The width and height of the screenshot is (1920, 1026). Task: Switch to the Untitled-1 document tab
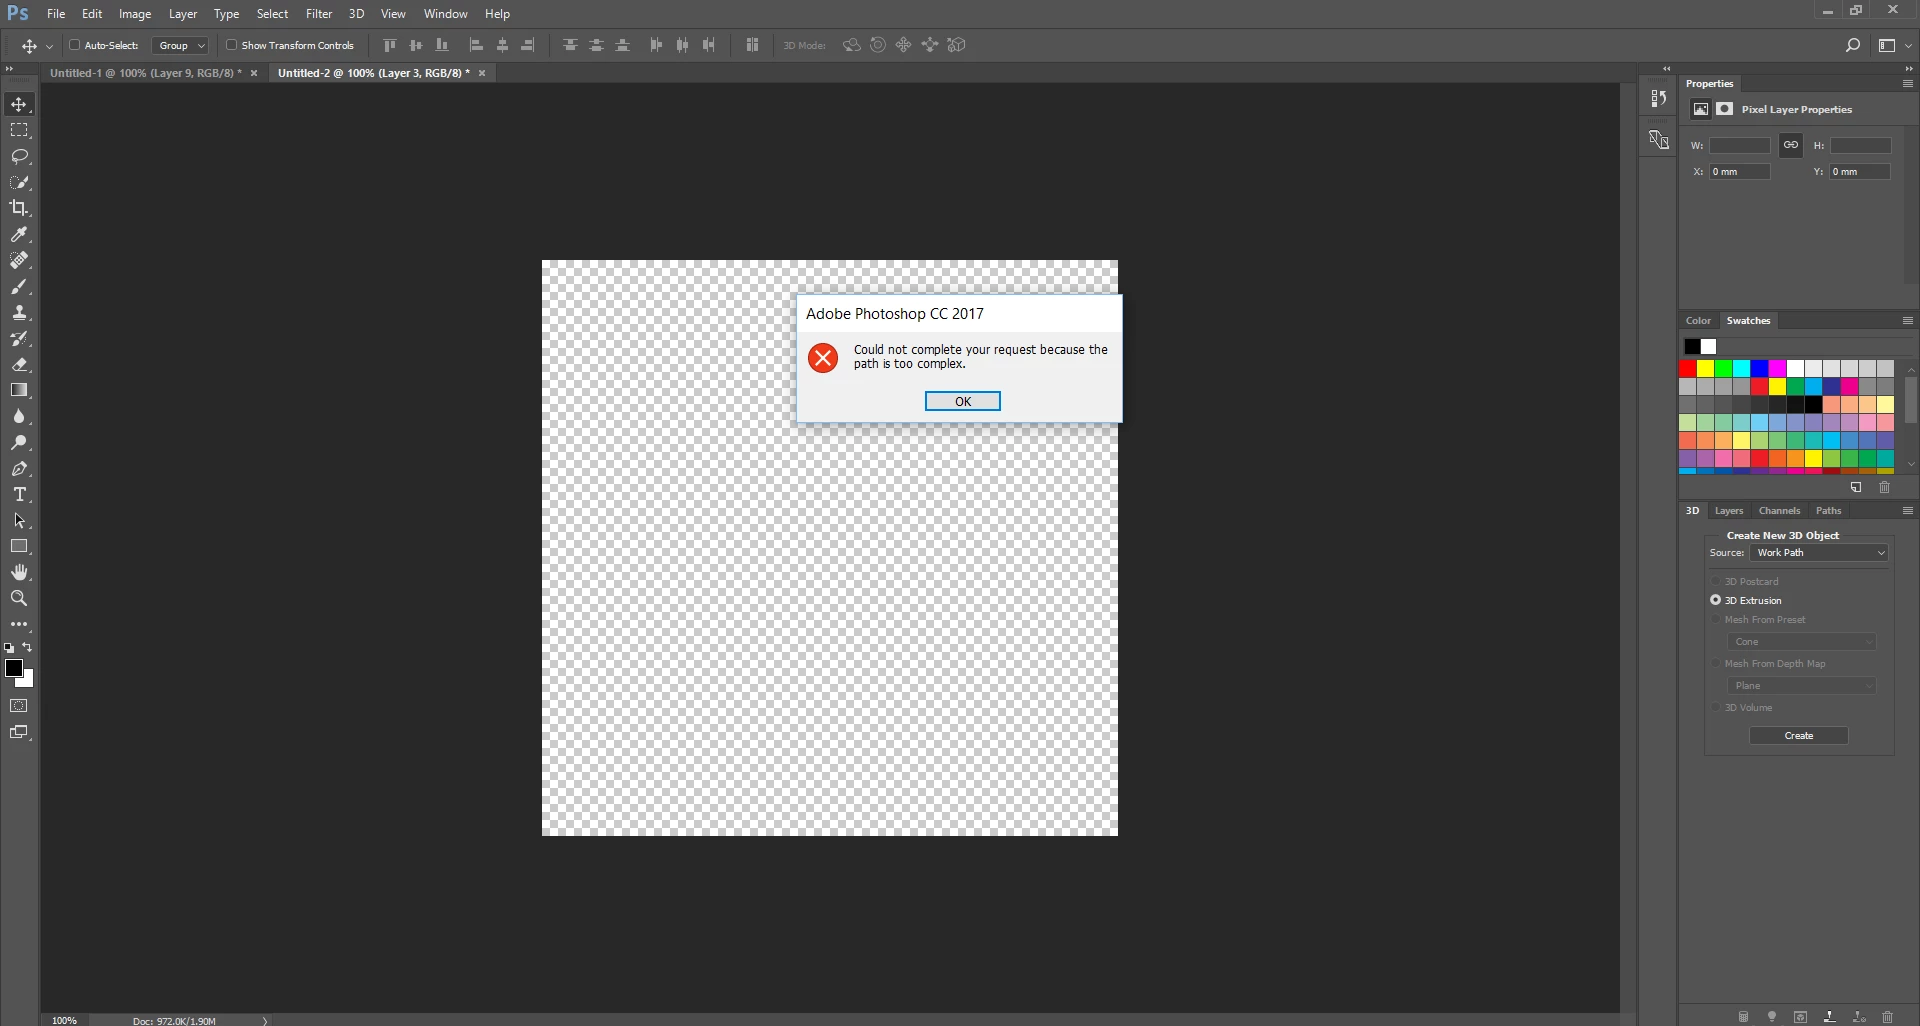pyautogui.click(x=146, y=73)
